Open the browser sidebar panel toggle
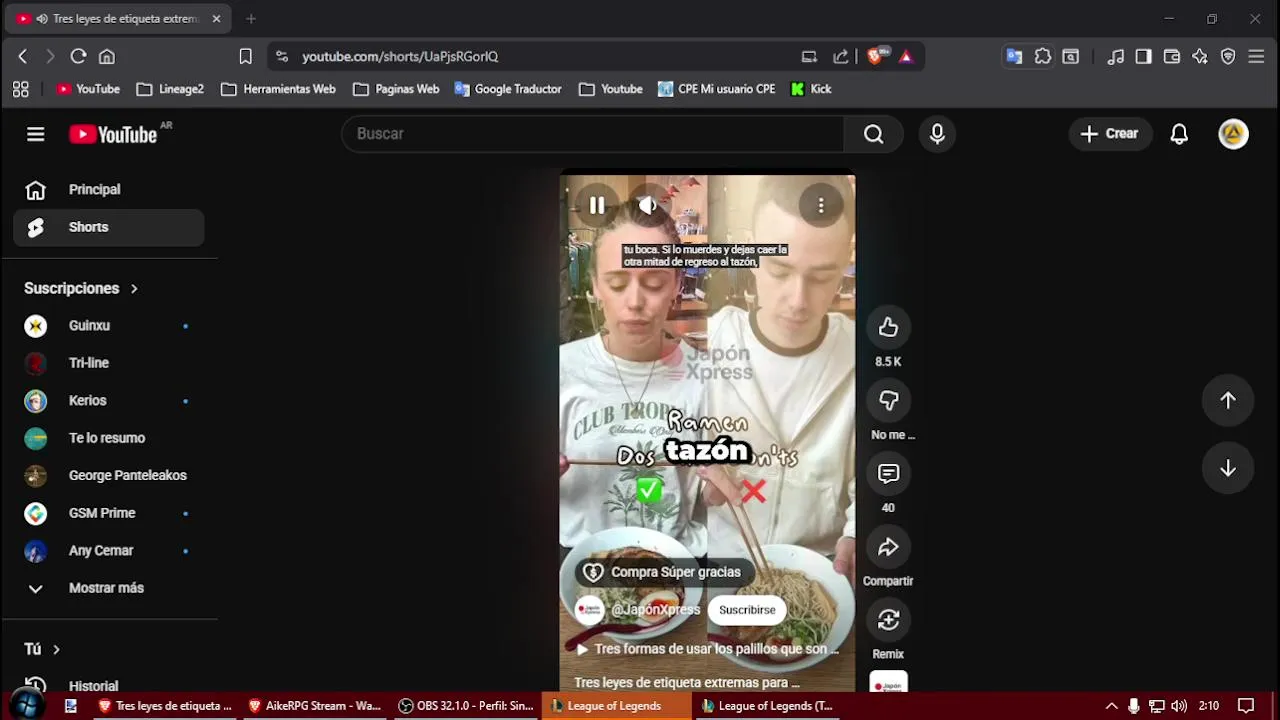The image size is (1280, 720). (1144, 57)
